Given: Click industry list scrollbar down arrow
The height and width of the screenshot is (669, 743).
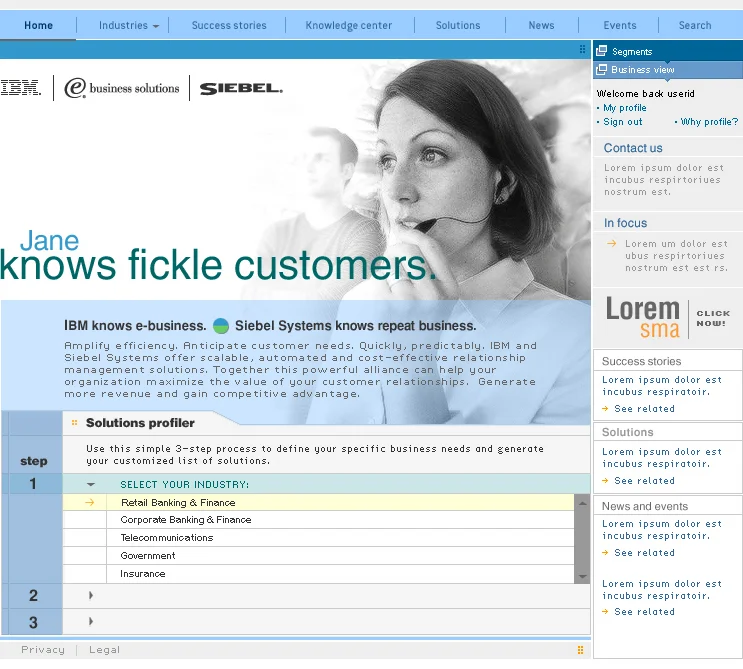Looking at the screenshot, I should 582,577.
